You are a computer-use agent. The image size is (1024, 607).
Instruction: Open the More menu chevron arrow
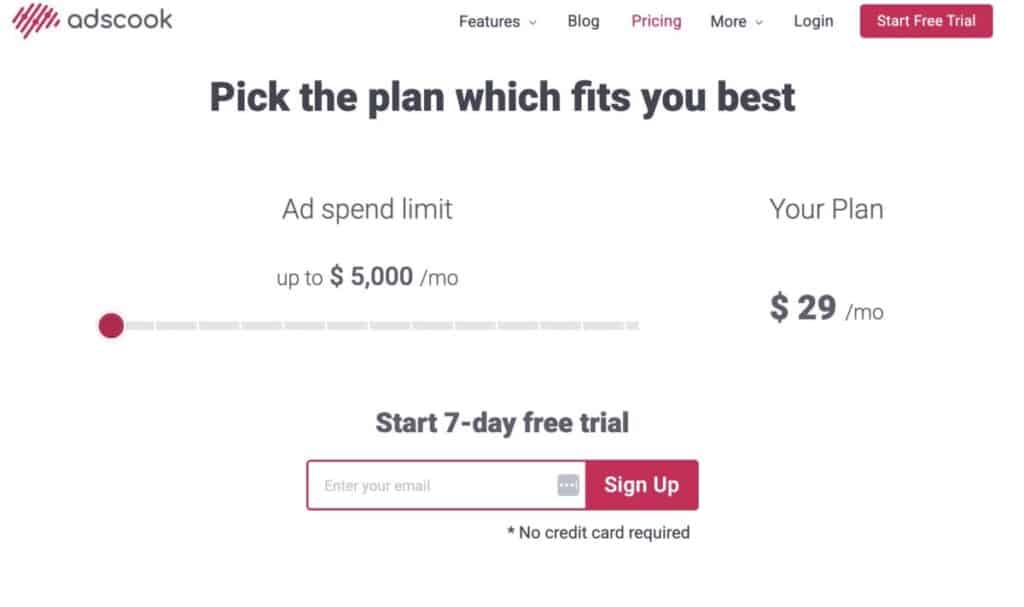pos(758,22)
